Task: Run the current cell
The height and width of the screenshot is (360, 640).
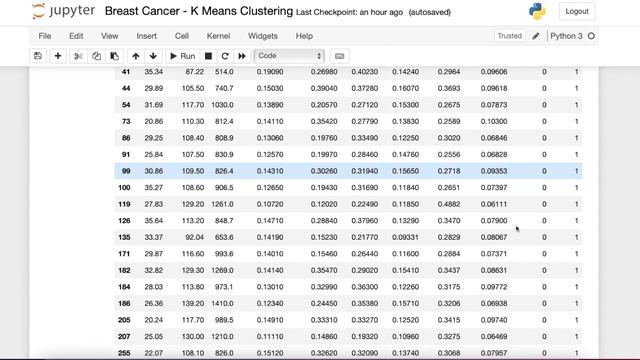Action: (182, 56)
